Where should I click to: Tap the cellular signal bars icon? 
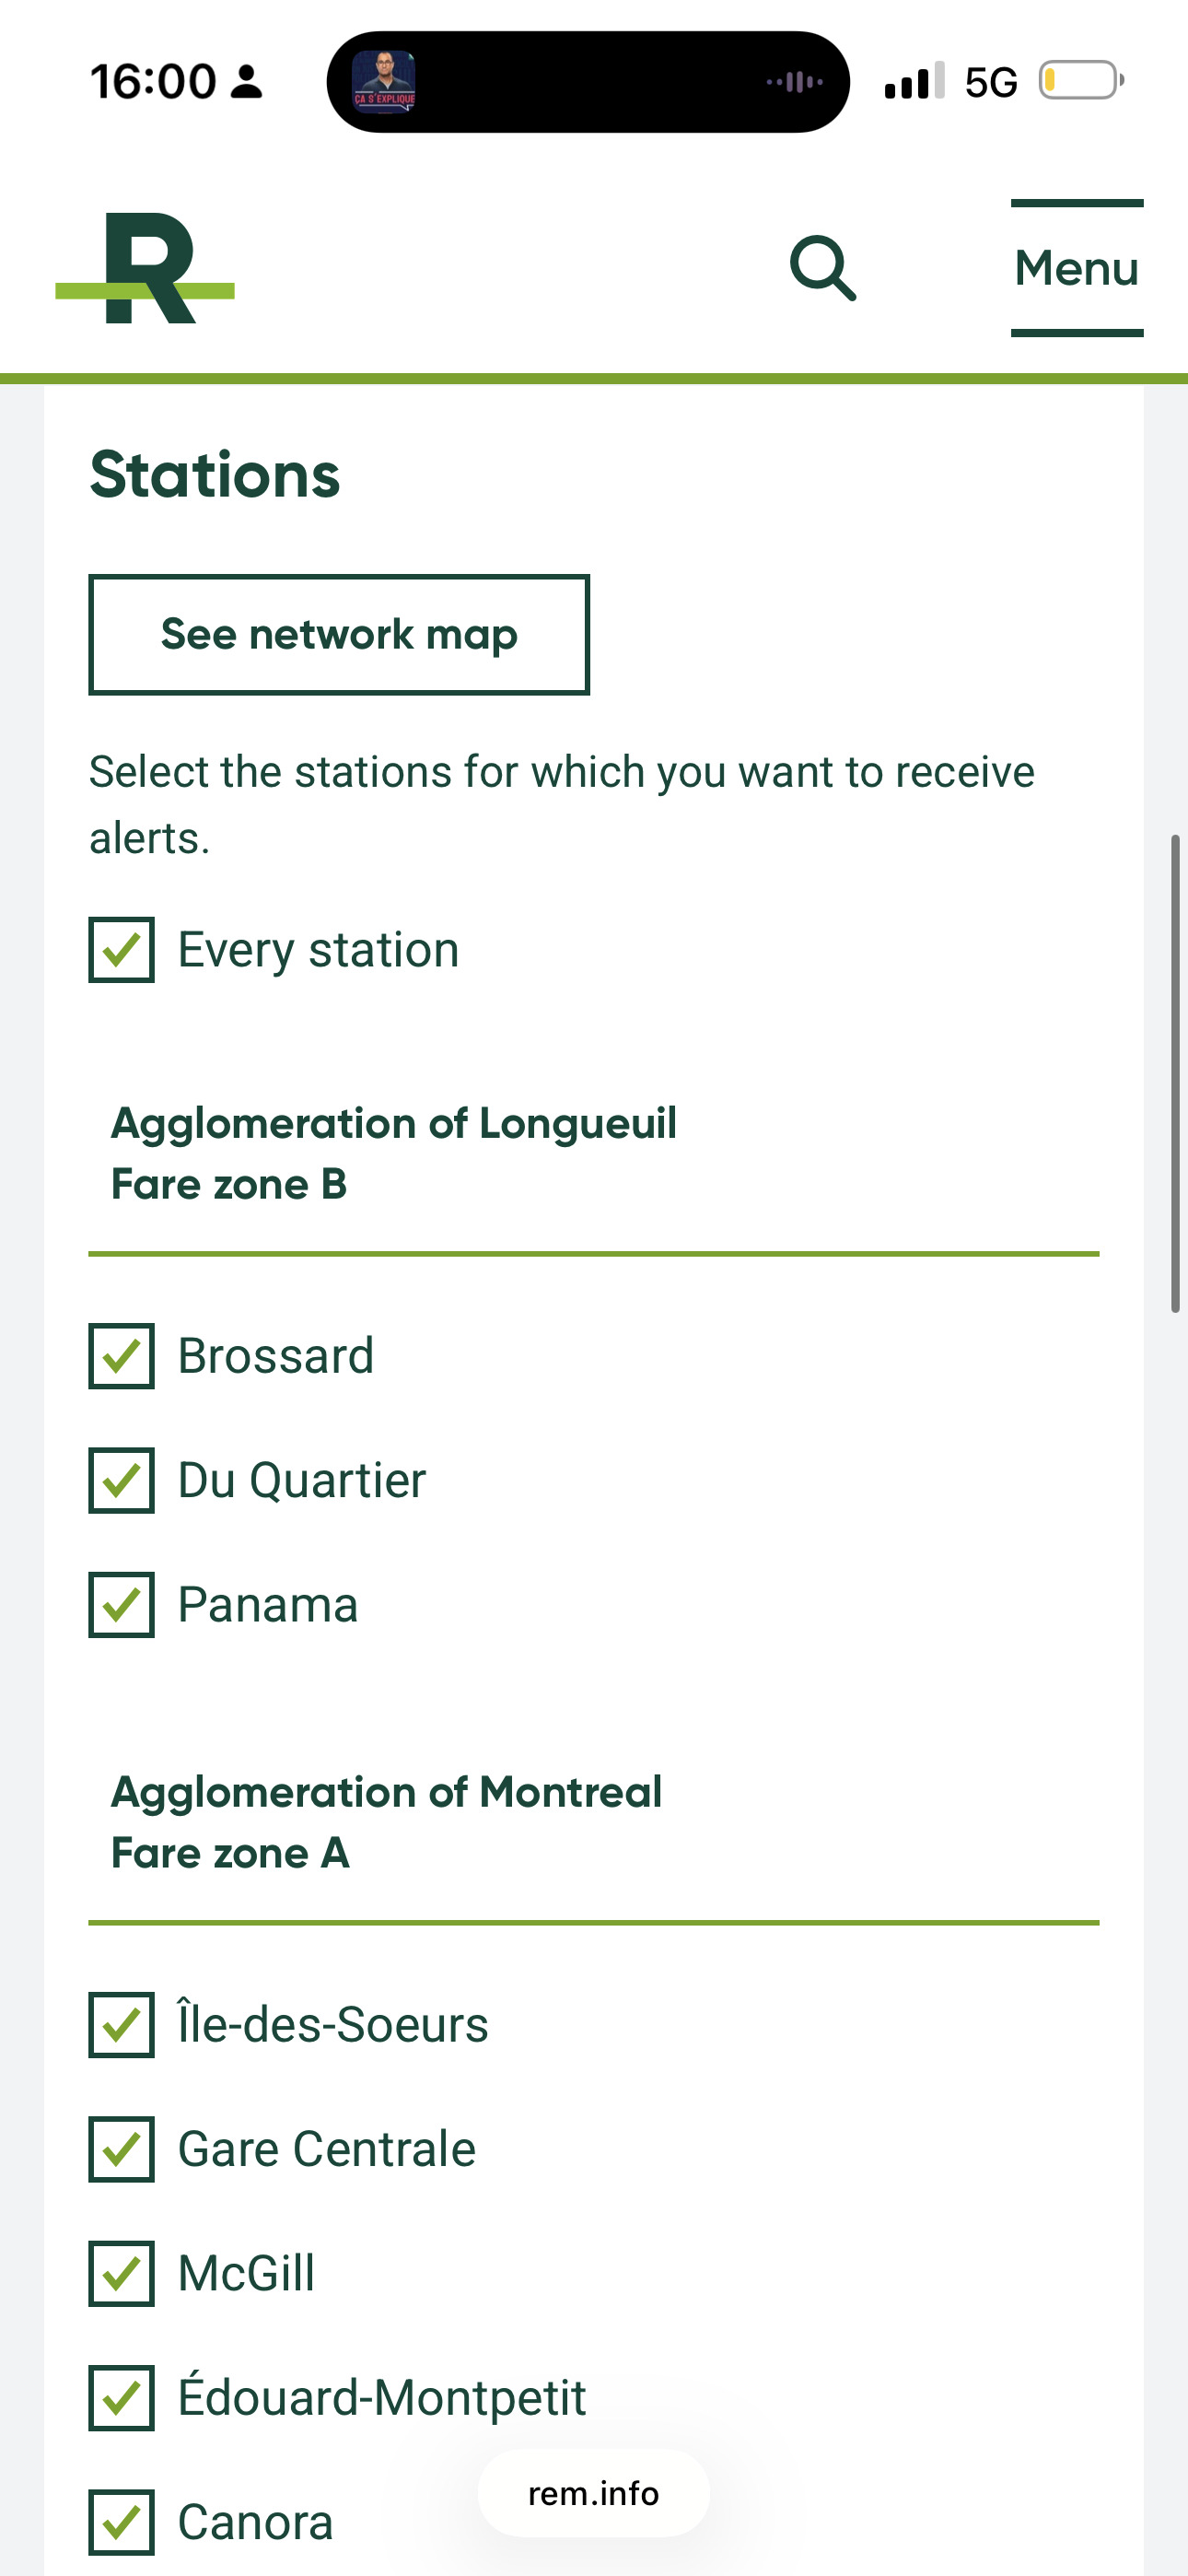click(x=914, y=81)
